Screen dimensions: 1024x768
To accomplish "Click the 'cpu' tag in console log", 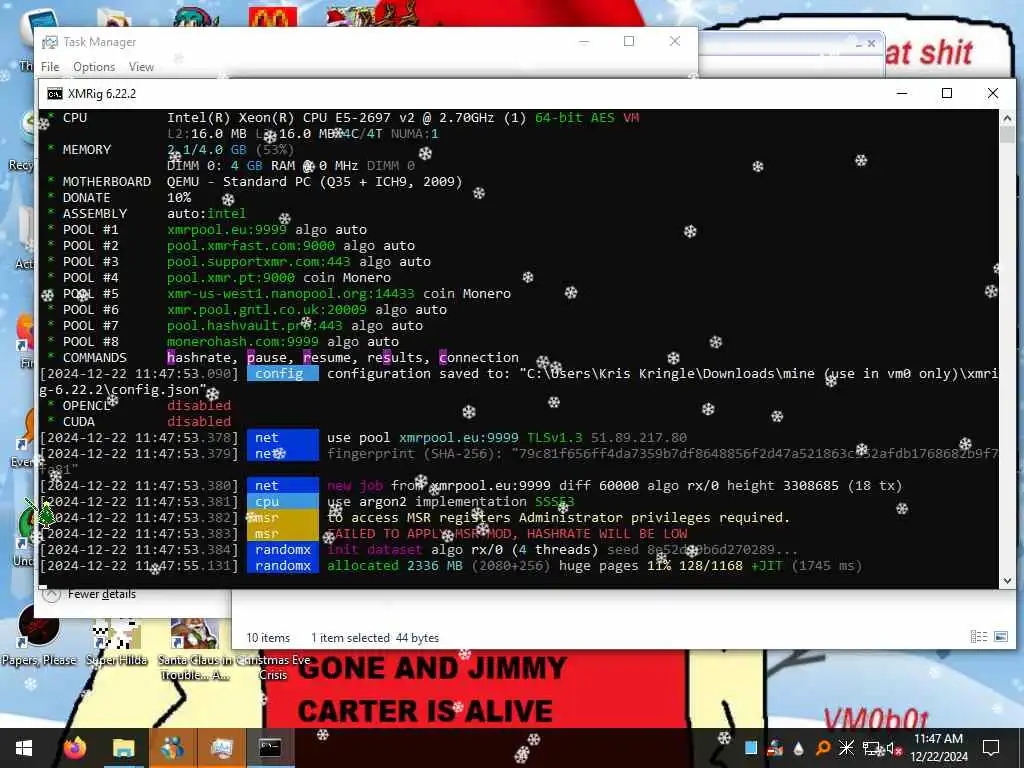I will tap(283, 502).
